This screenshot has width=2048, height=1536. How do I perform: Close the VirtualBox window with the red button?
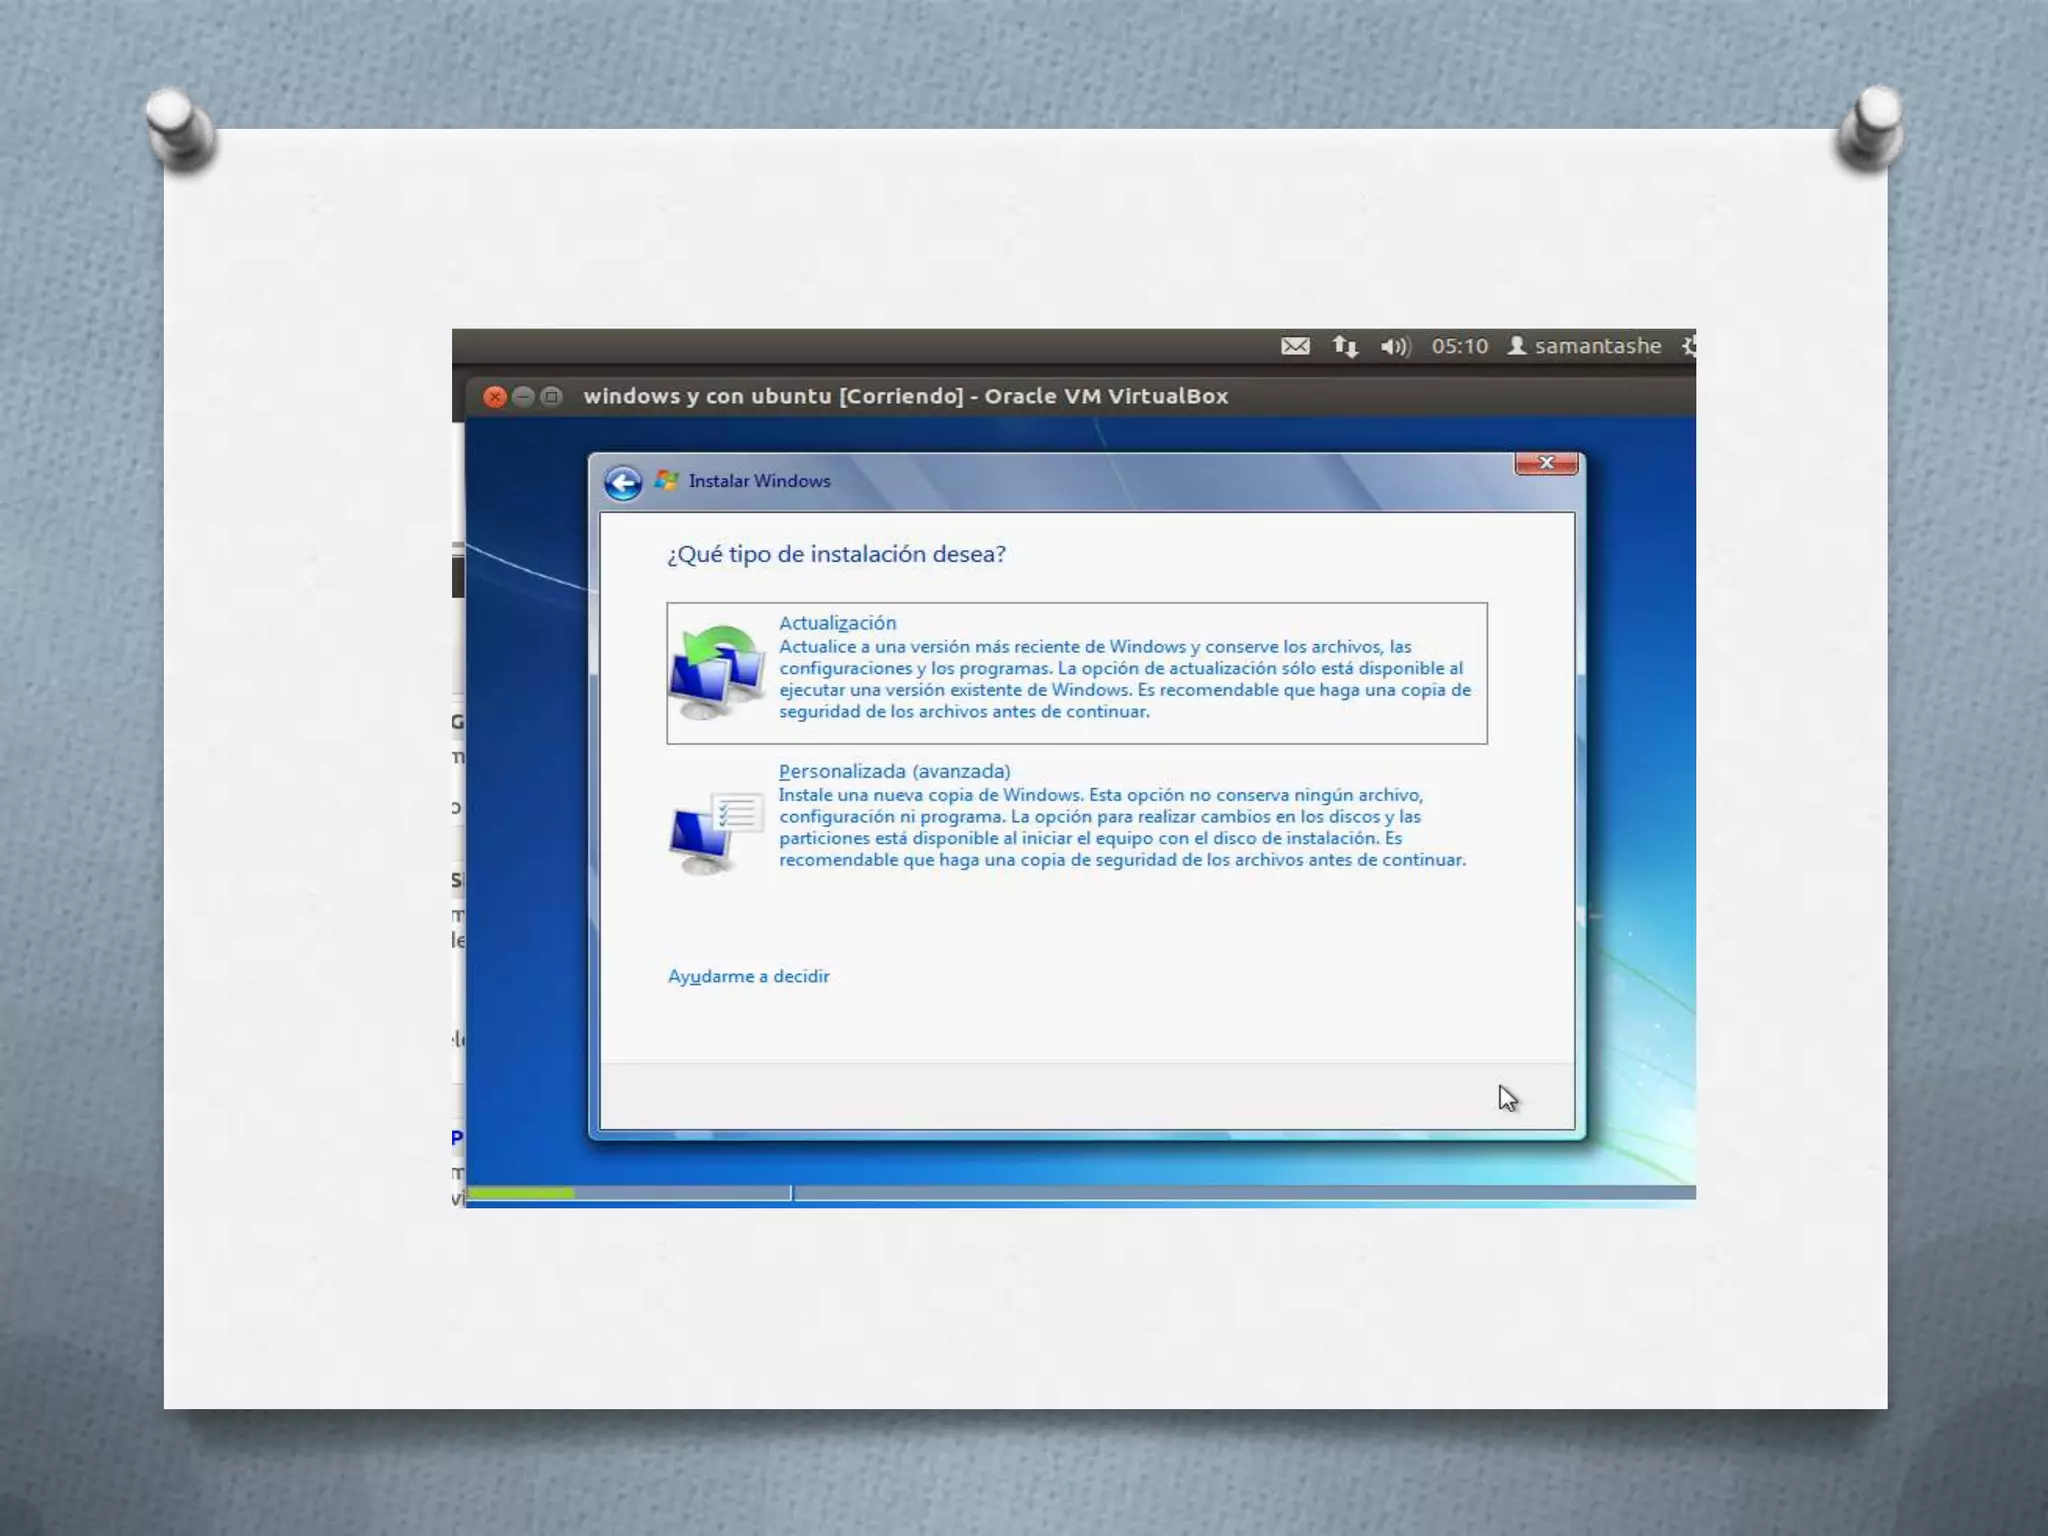pyautogui.click(x=494, y=397)
